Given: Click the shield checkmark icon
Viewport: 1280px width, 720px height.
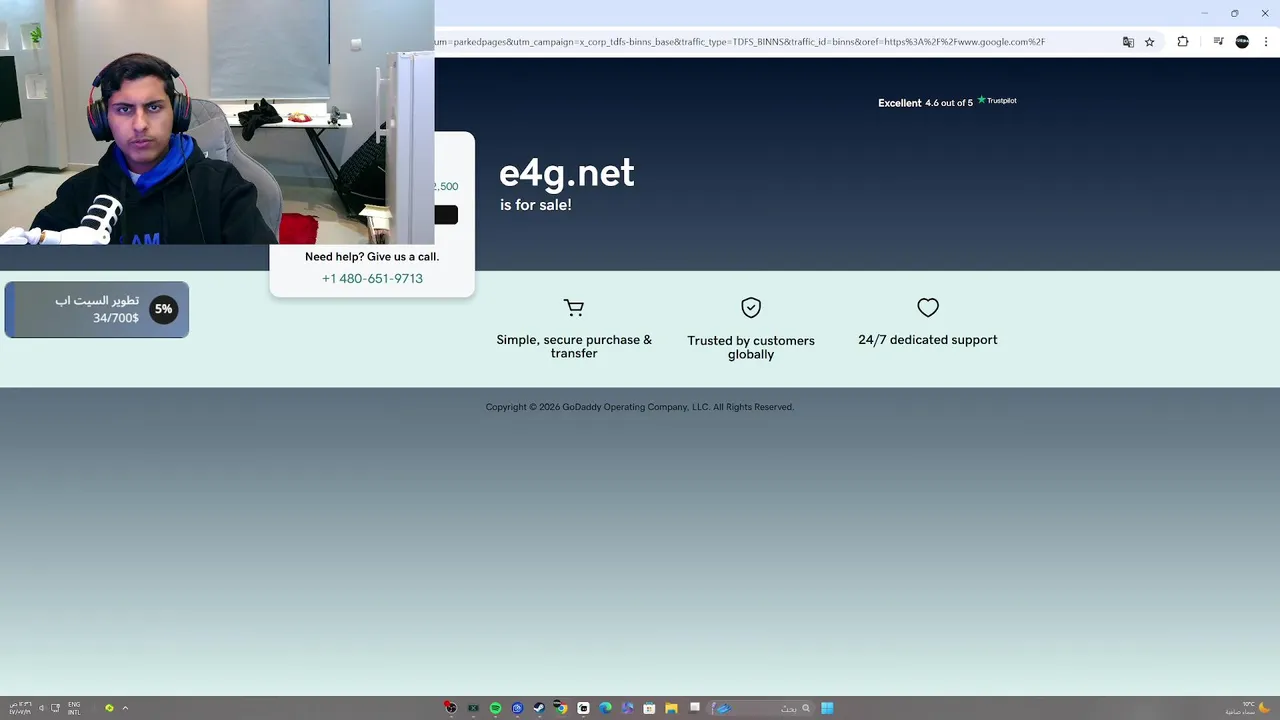Looking at the screenshot, I should coord(751,307).
